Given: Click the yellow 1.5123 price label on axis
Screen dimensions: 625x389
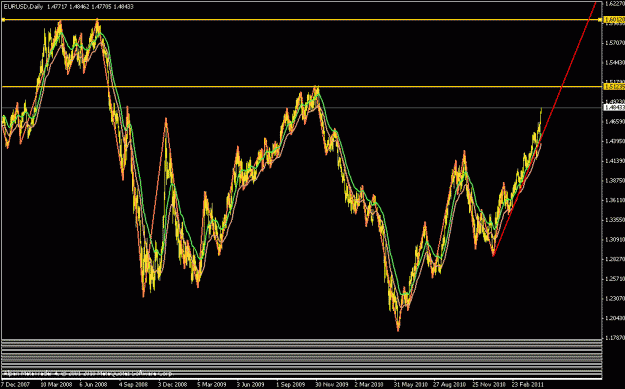Looking at the screenshot, I should [614, 86].
